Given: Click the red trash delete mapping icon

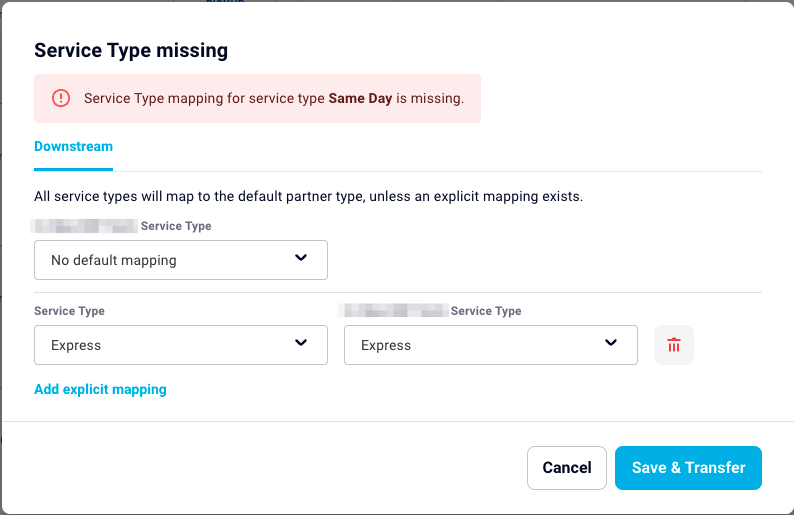Looking at the screenshot, I should pyautogui.click(x=673, y=345).
